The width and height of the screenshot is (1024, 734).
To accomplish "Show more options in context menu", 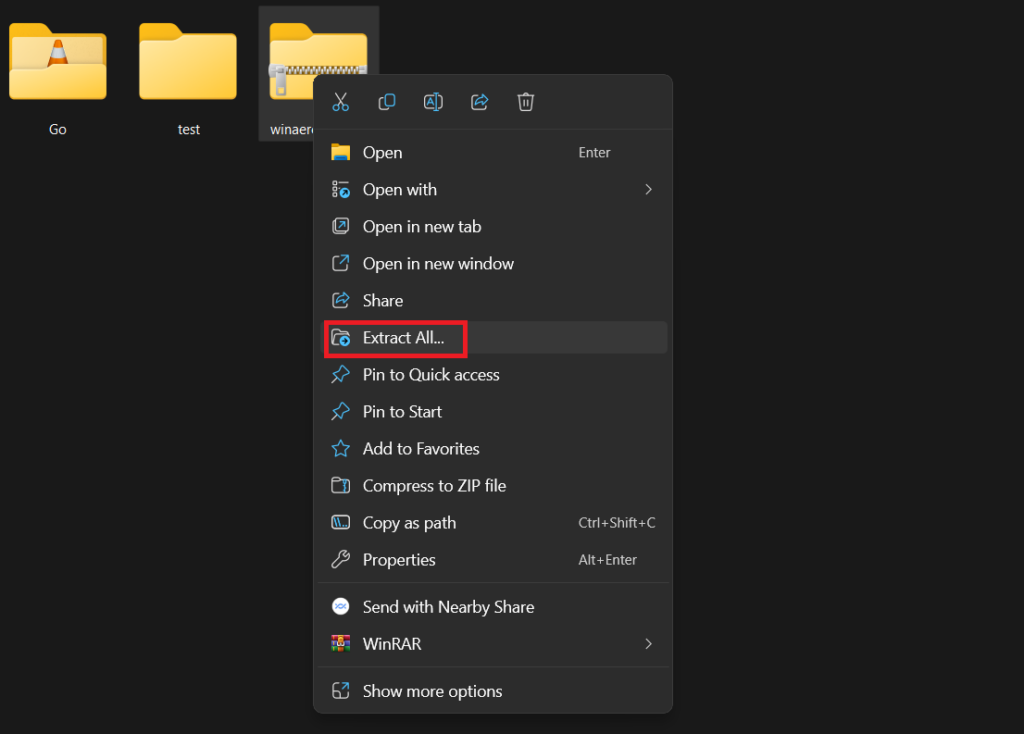I will pyautogui.click(x=432, y=691).
